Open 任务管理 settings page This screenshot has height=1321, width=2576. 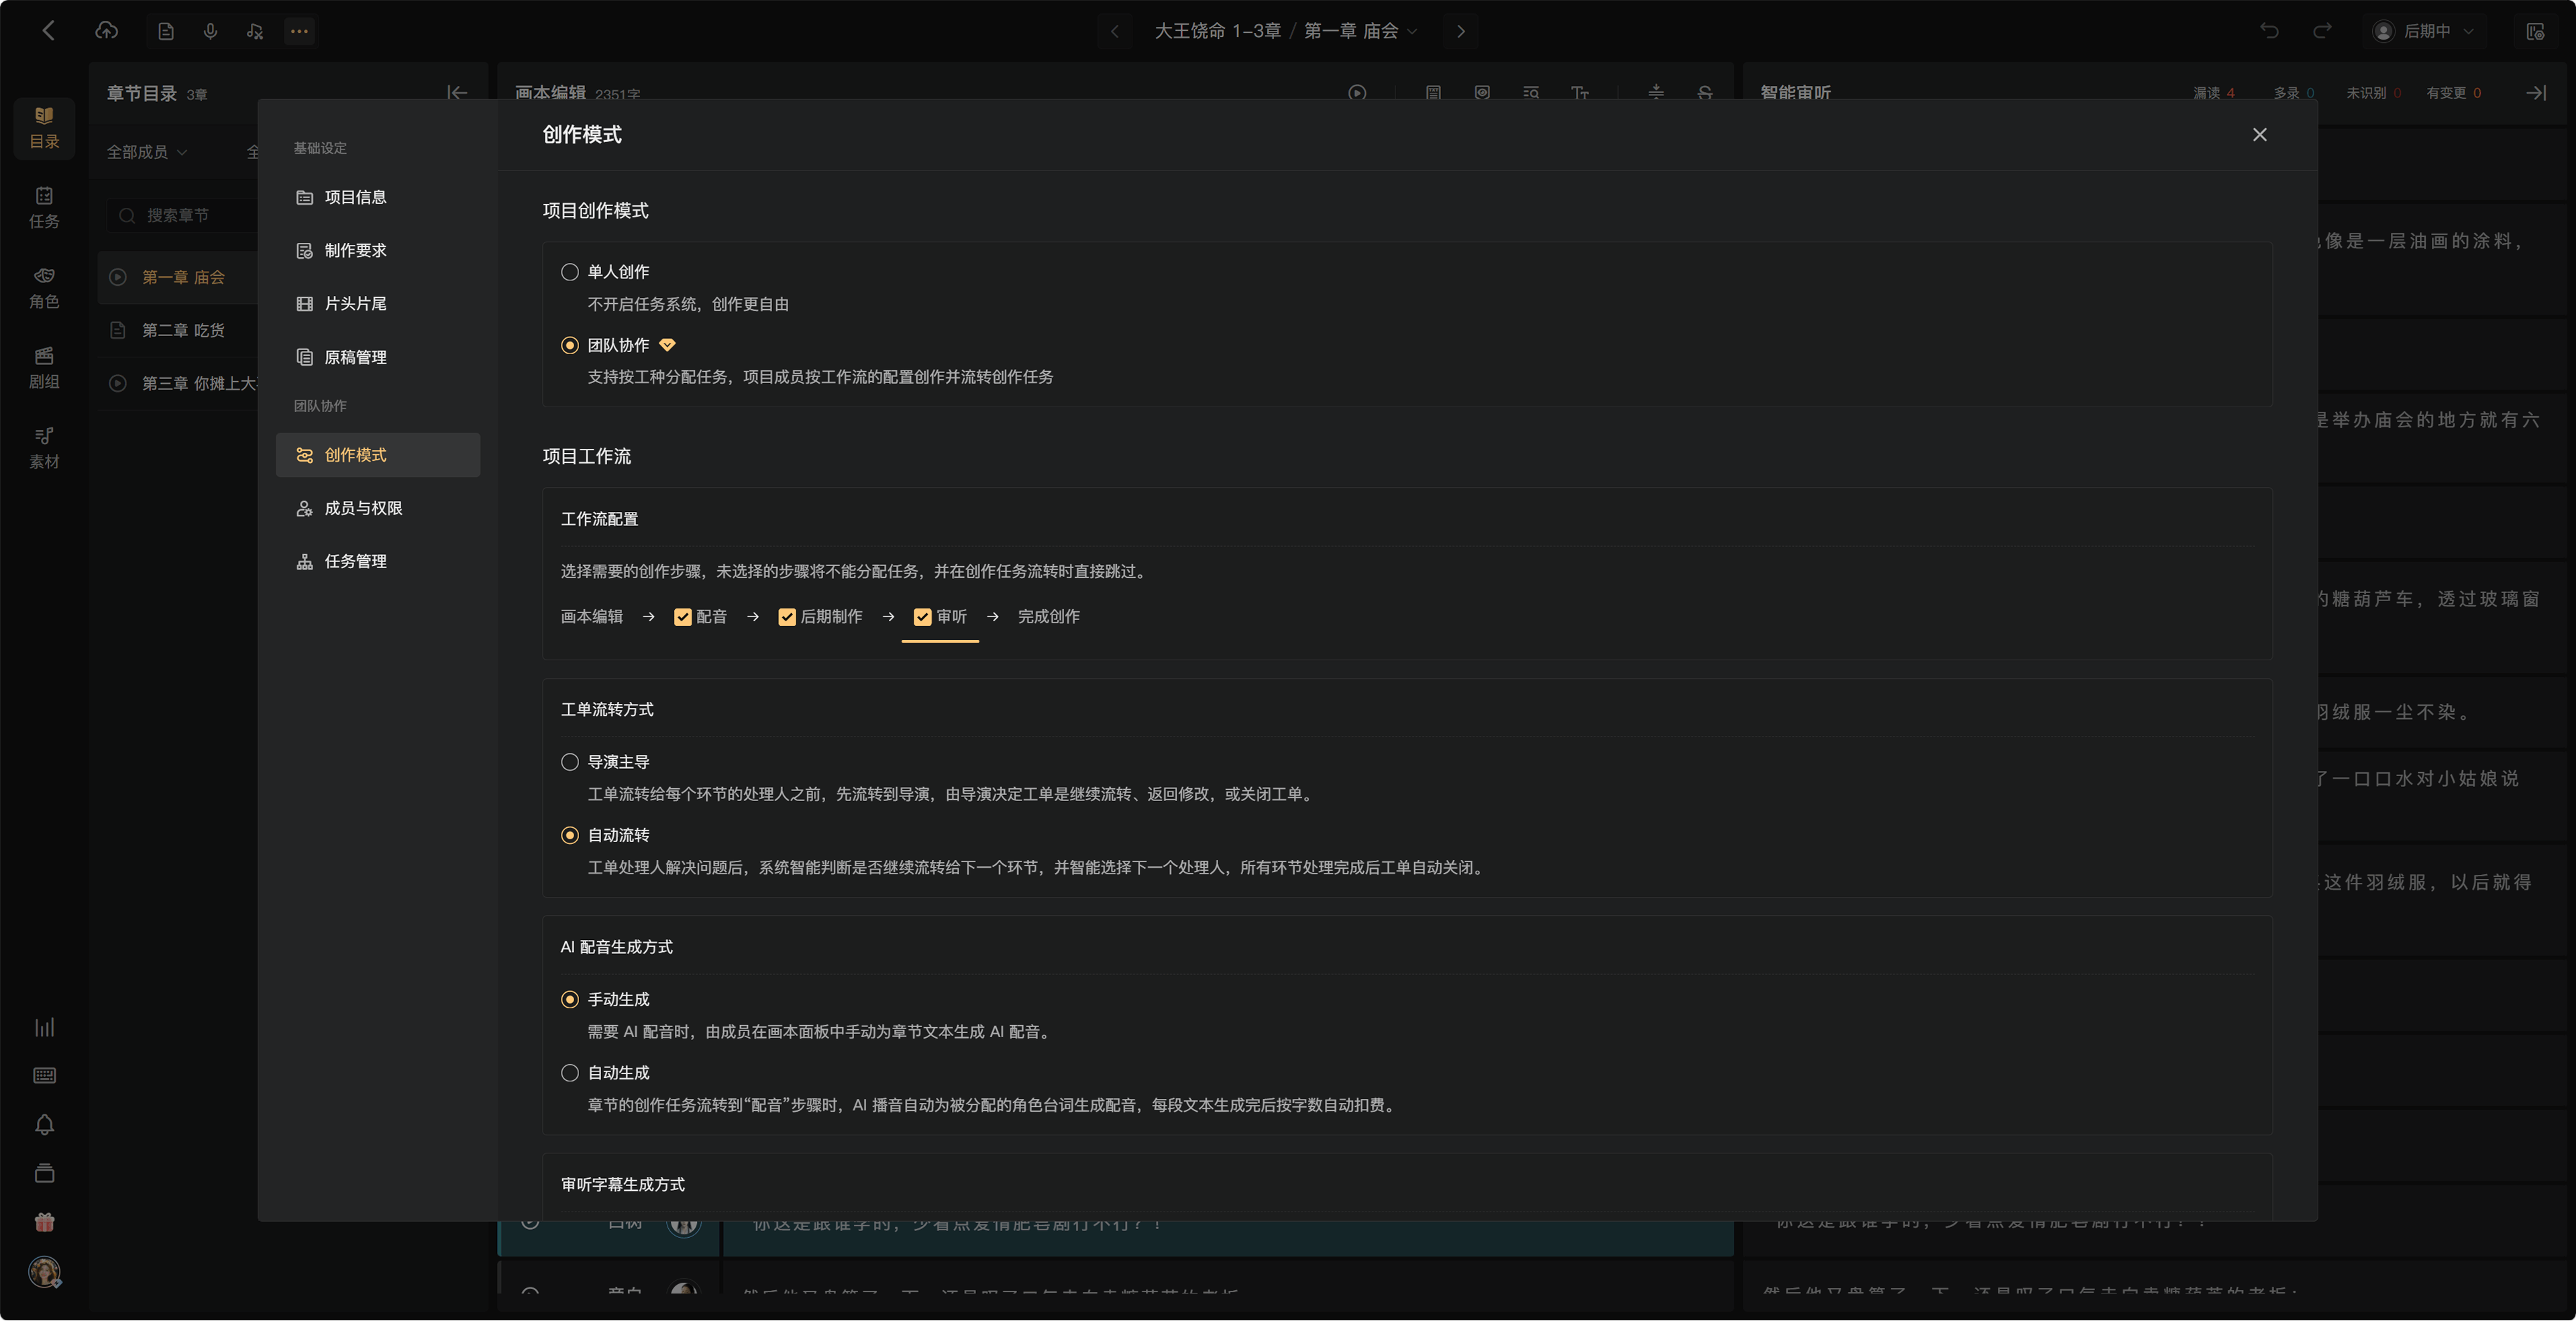[x=378, y=561]
